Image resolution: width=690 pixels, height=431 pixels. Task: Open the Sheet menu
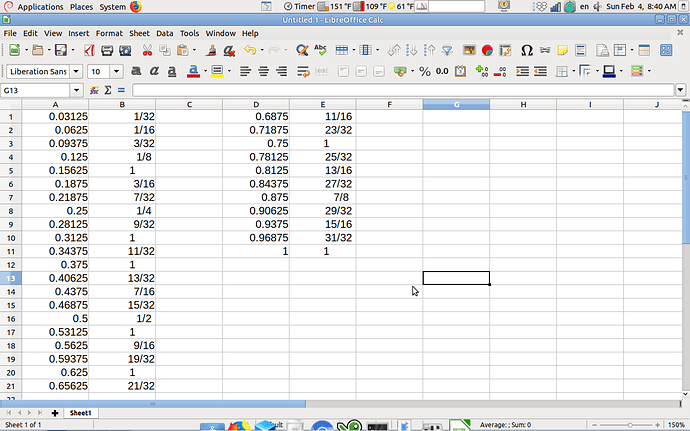(139, 33)
